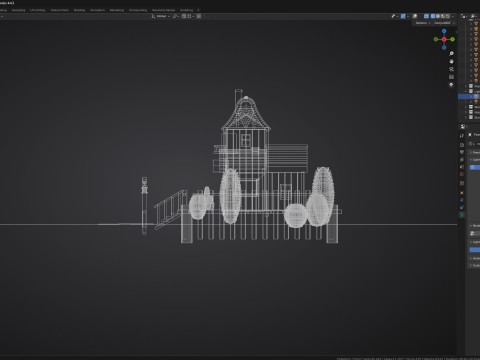Toggle the snapping magnet in the header

184,16
